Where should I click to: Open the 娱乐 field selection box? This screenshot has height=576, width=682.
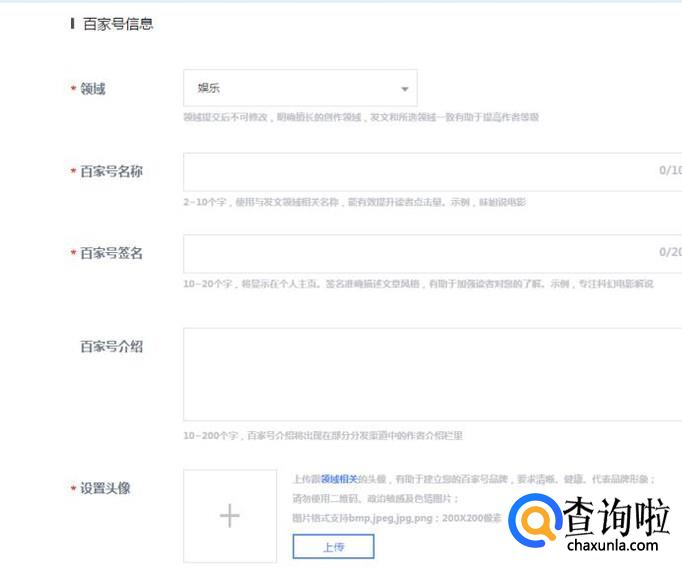(x=290, y=88)
